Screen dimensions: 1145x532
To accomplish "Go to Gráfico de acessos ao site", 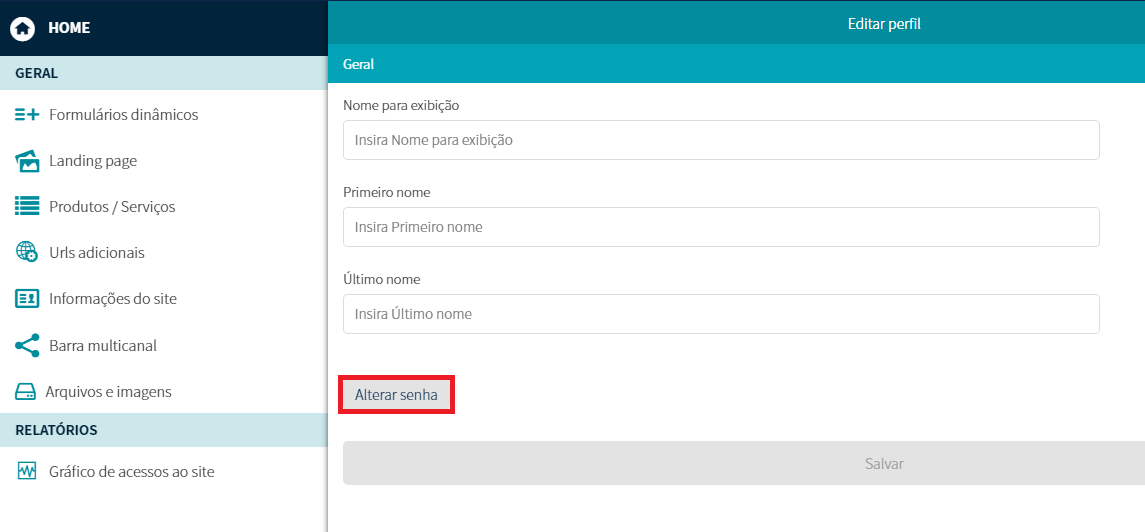I will point(132,472).
